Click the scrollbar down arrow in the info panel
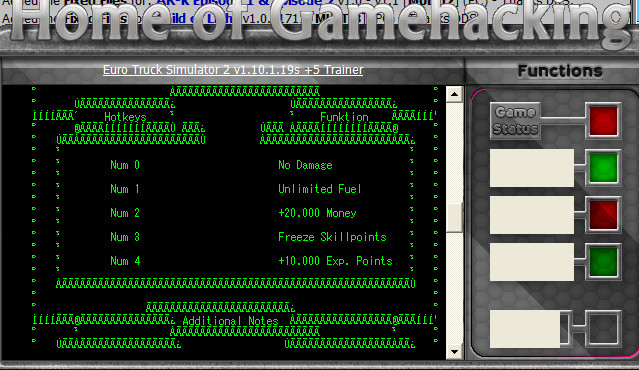 [454, 351]
